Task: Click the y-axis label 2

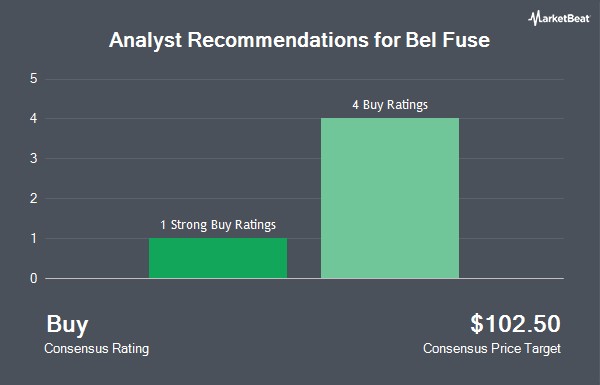Action: 34,198
